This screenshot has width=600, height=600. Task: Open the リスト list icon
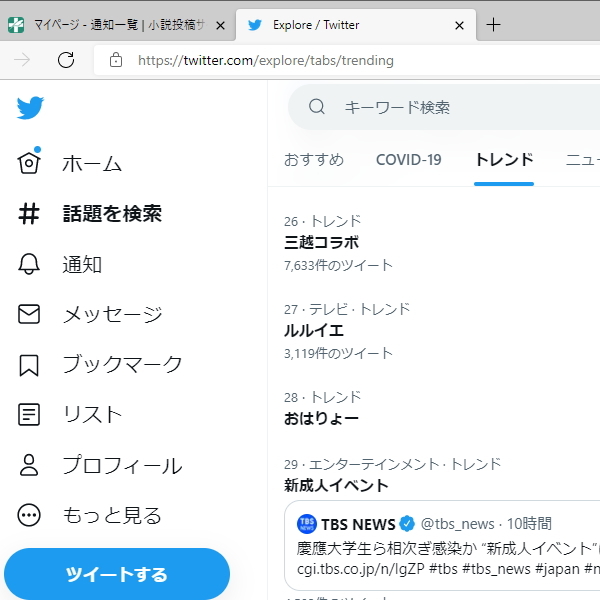[x=29, y=414]
